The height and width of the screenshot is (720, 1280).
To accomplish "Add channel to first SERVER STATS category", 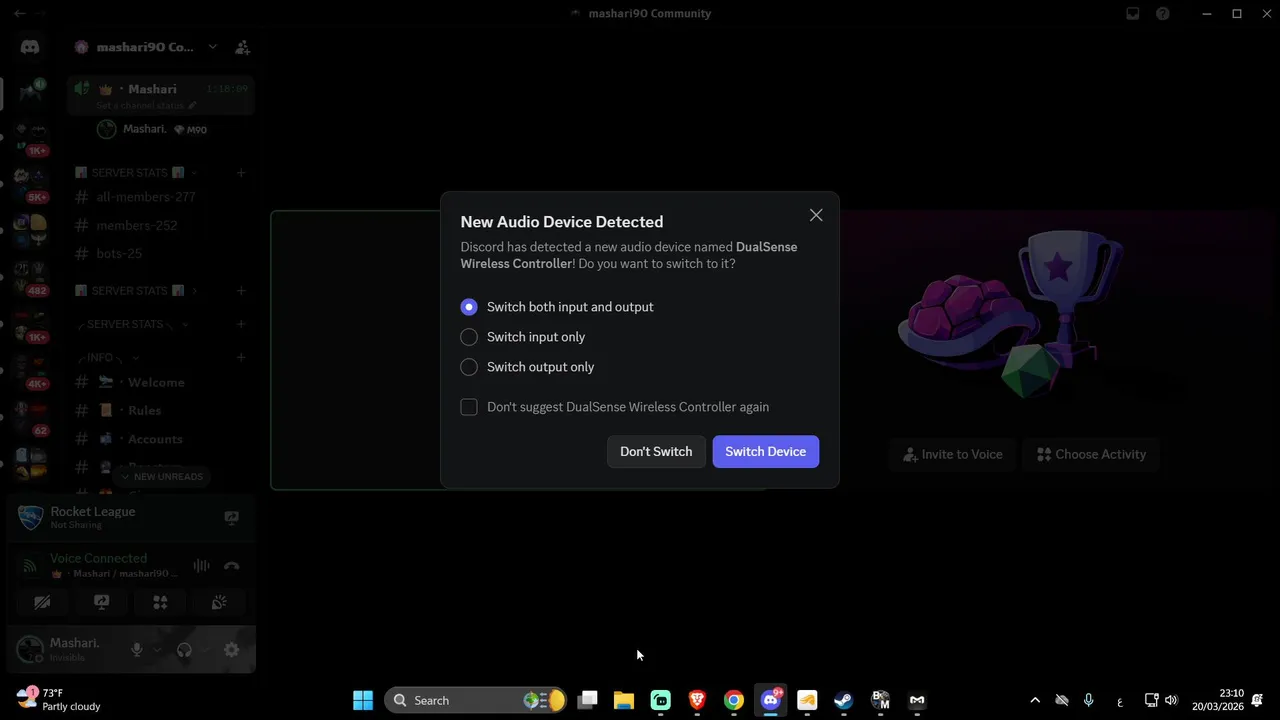I will (241, 173).
